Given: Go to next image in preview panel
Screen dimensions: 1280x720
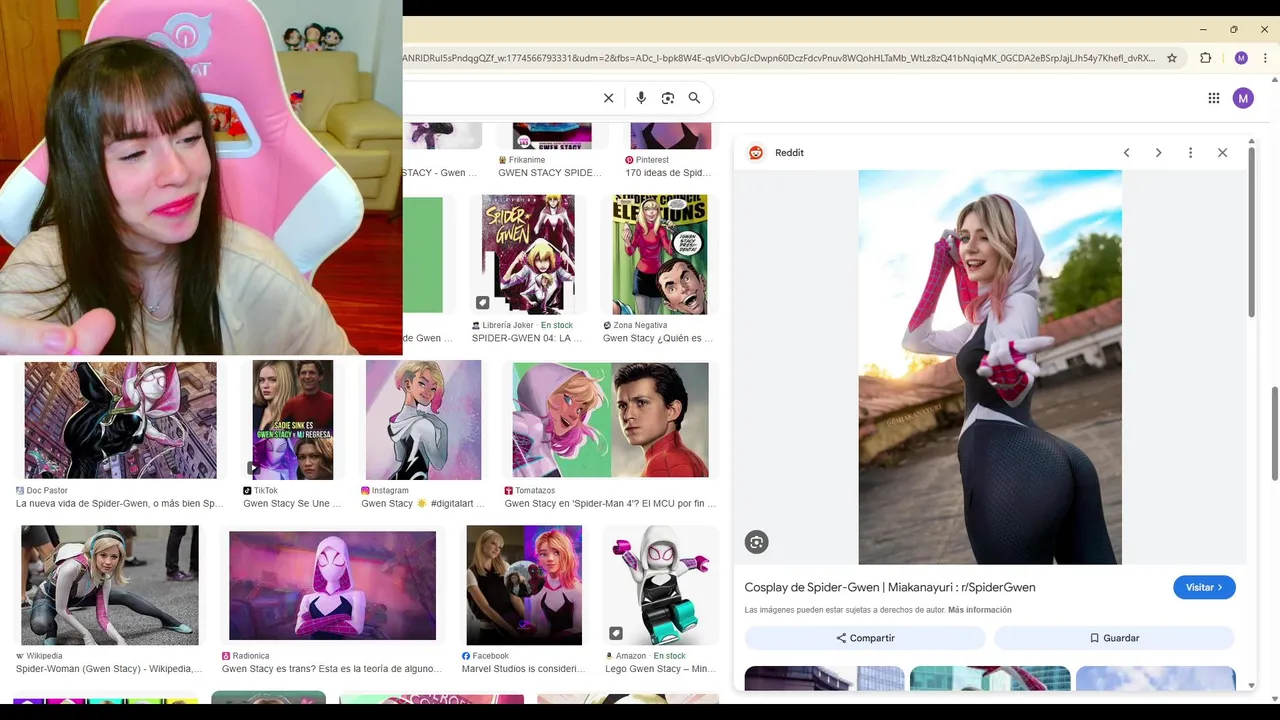Looking at the screenshot, I should coord(1159,153).
